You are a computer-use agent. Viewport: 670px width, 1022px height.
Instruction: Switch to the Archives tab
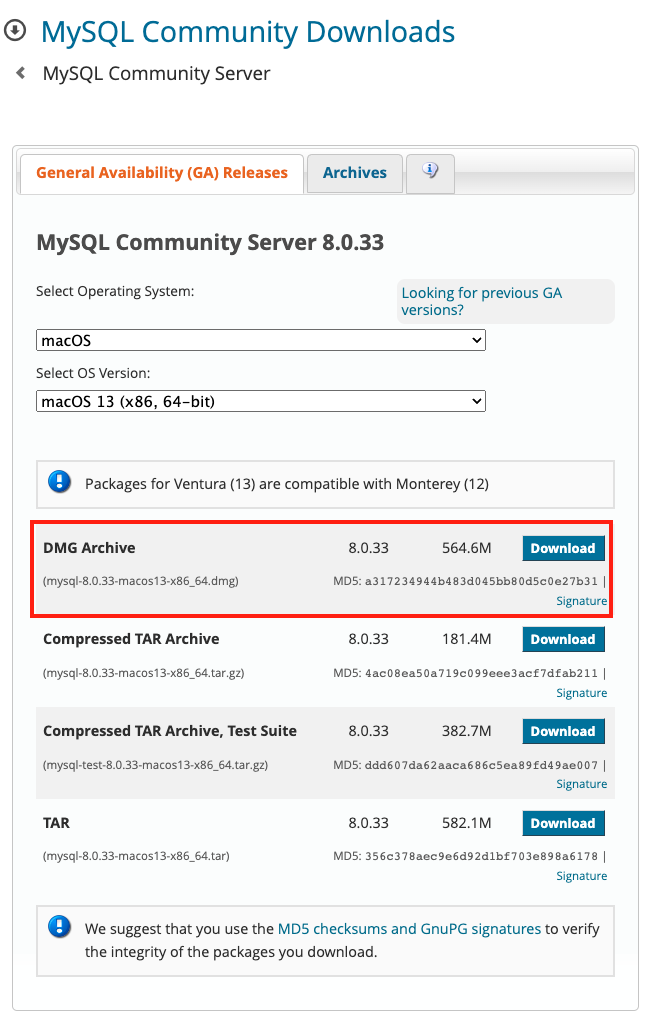[355, 173]
